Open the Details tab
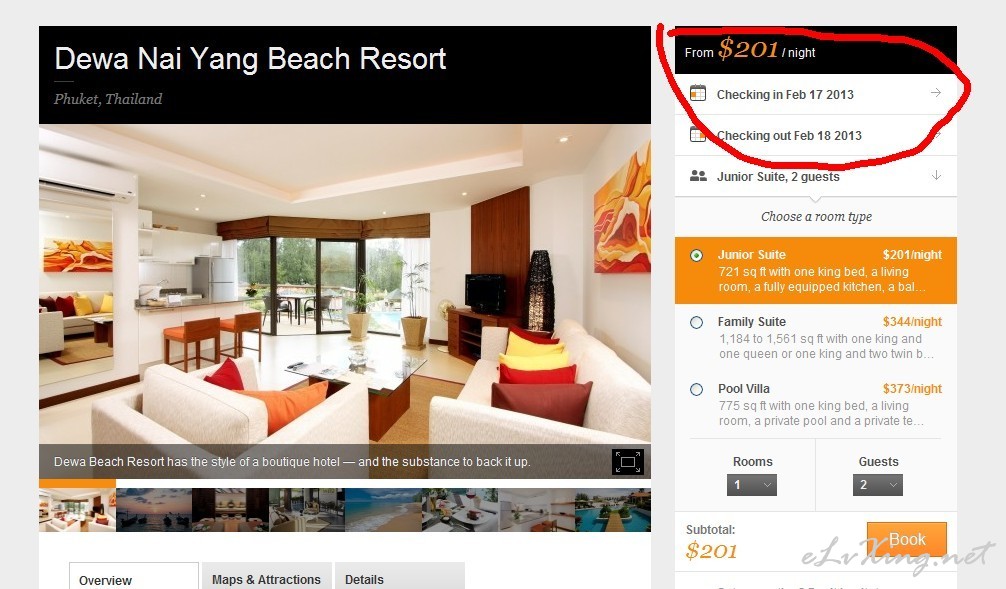Viewport: 1006px width, 589px height. pos(400,577)
